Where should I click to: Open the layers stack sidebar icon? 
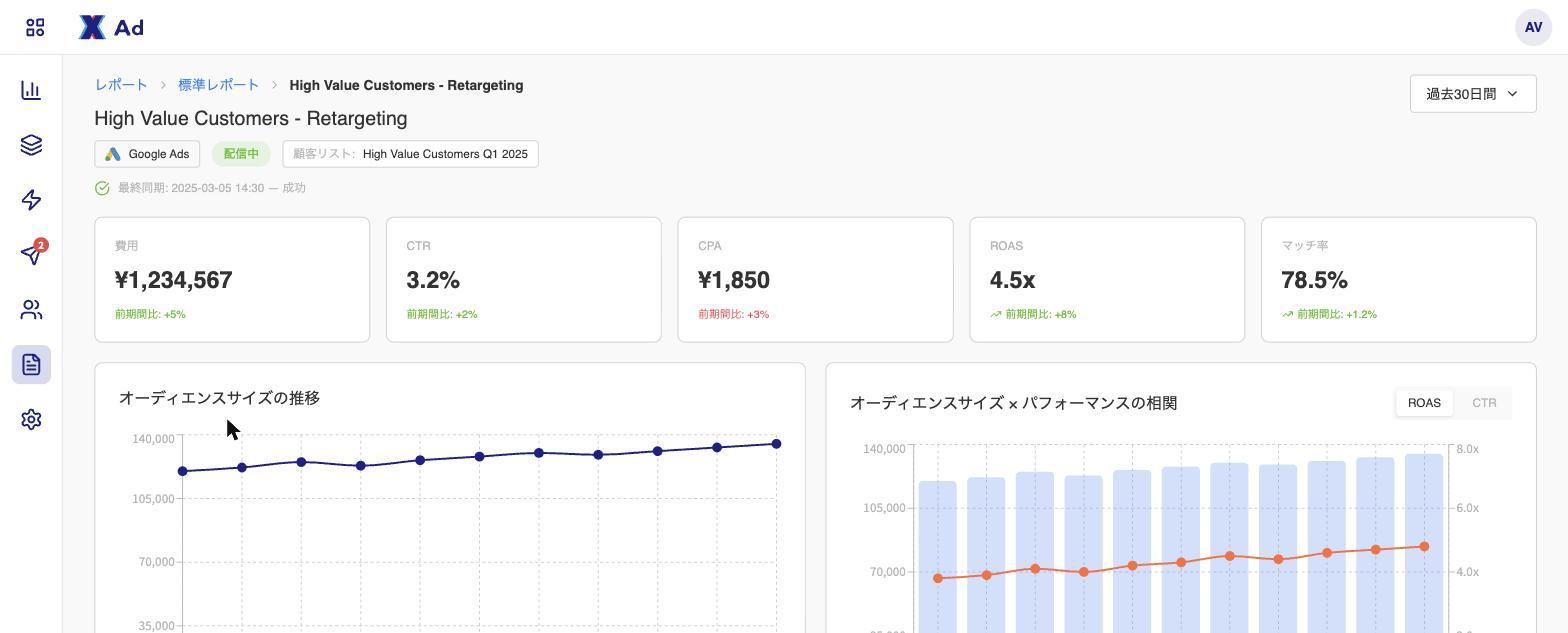coord(31,145)
